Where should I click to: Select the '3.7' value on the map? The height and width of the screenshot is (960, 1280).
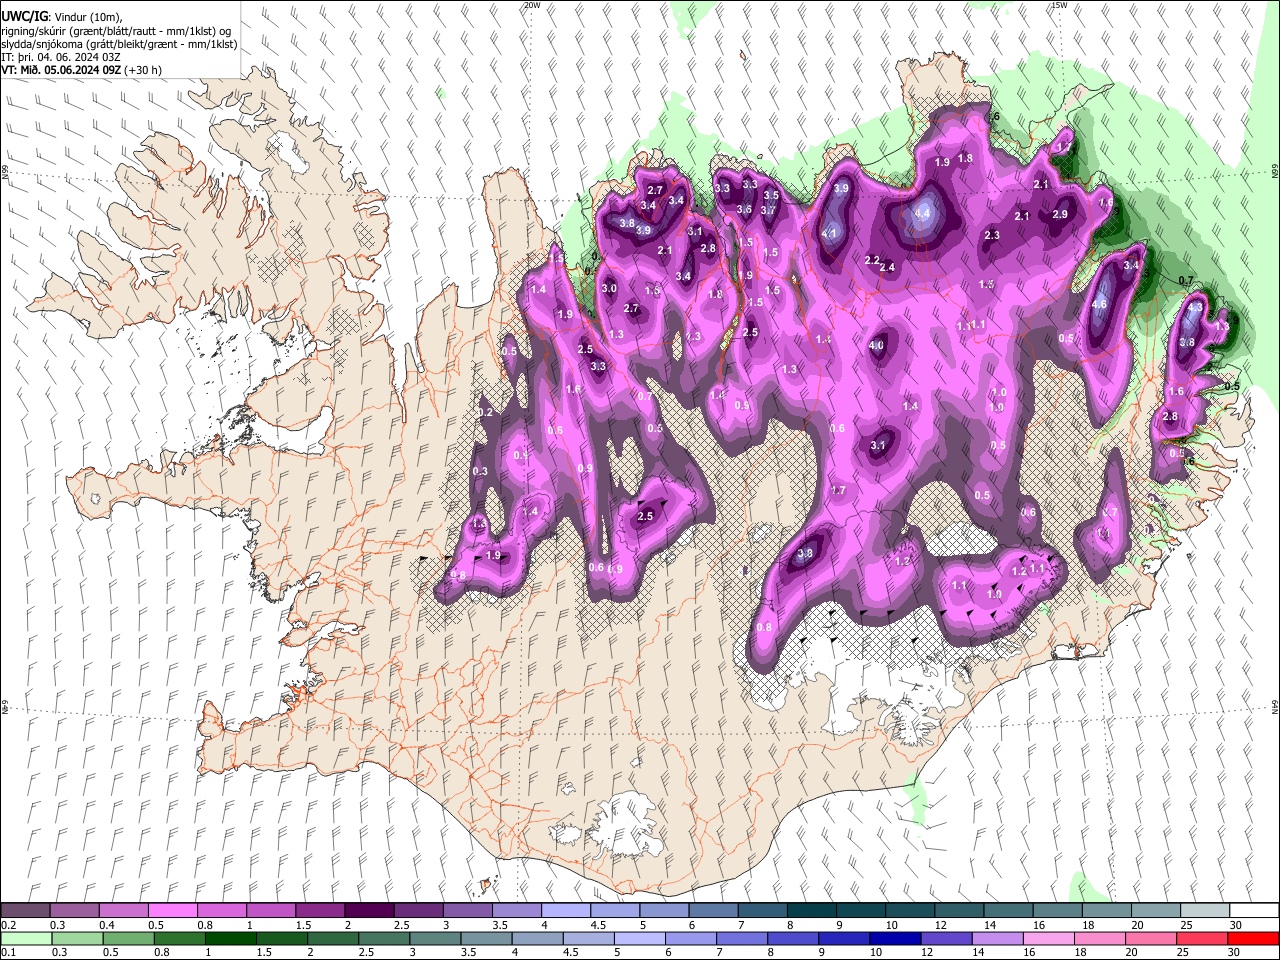[x=767, y=210]
